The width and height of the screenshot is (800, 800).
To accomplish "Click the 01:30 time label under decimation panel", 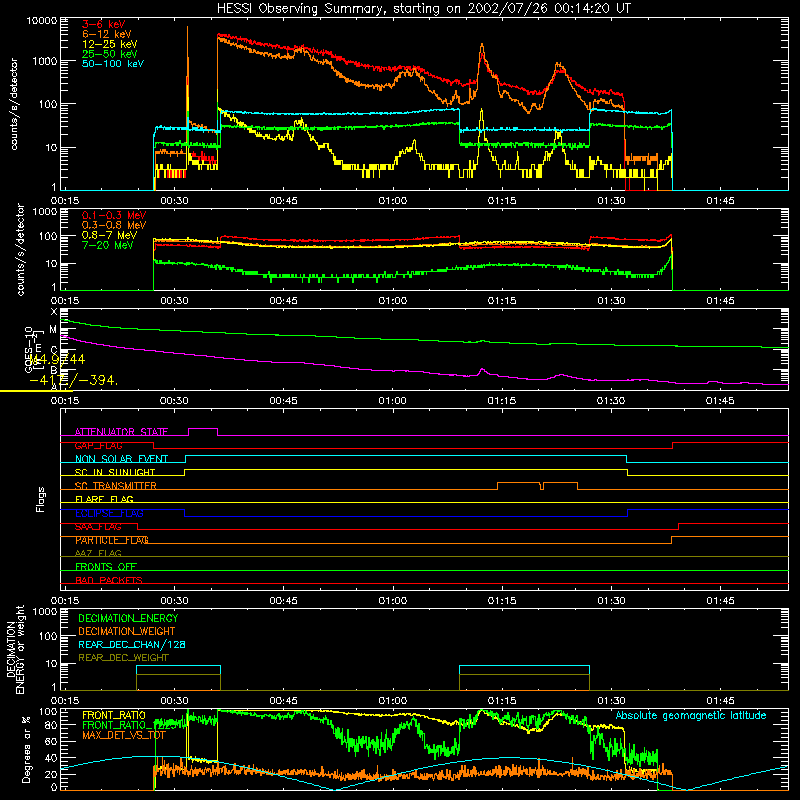I will click(611, 701).
